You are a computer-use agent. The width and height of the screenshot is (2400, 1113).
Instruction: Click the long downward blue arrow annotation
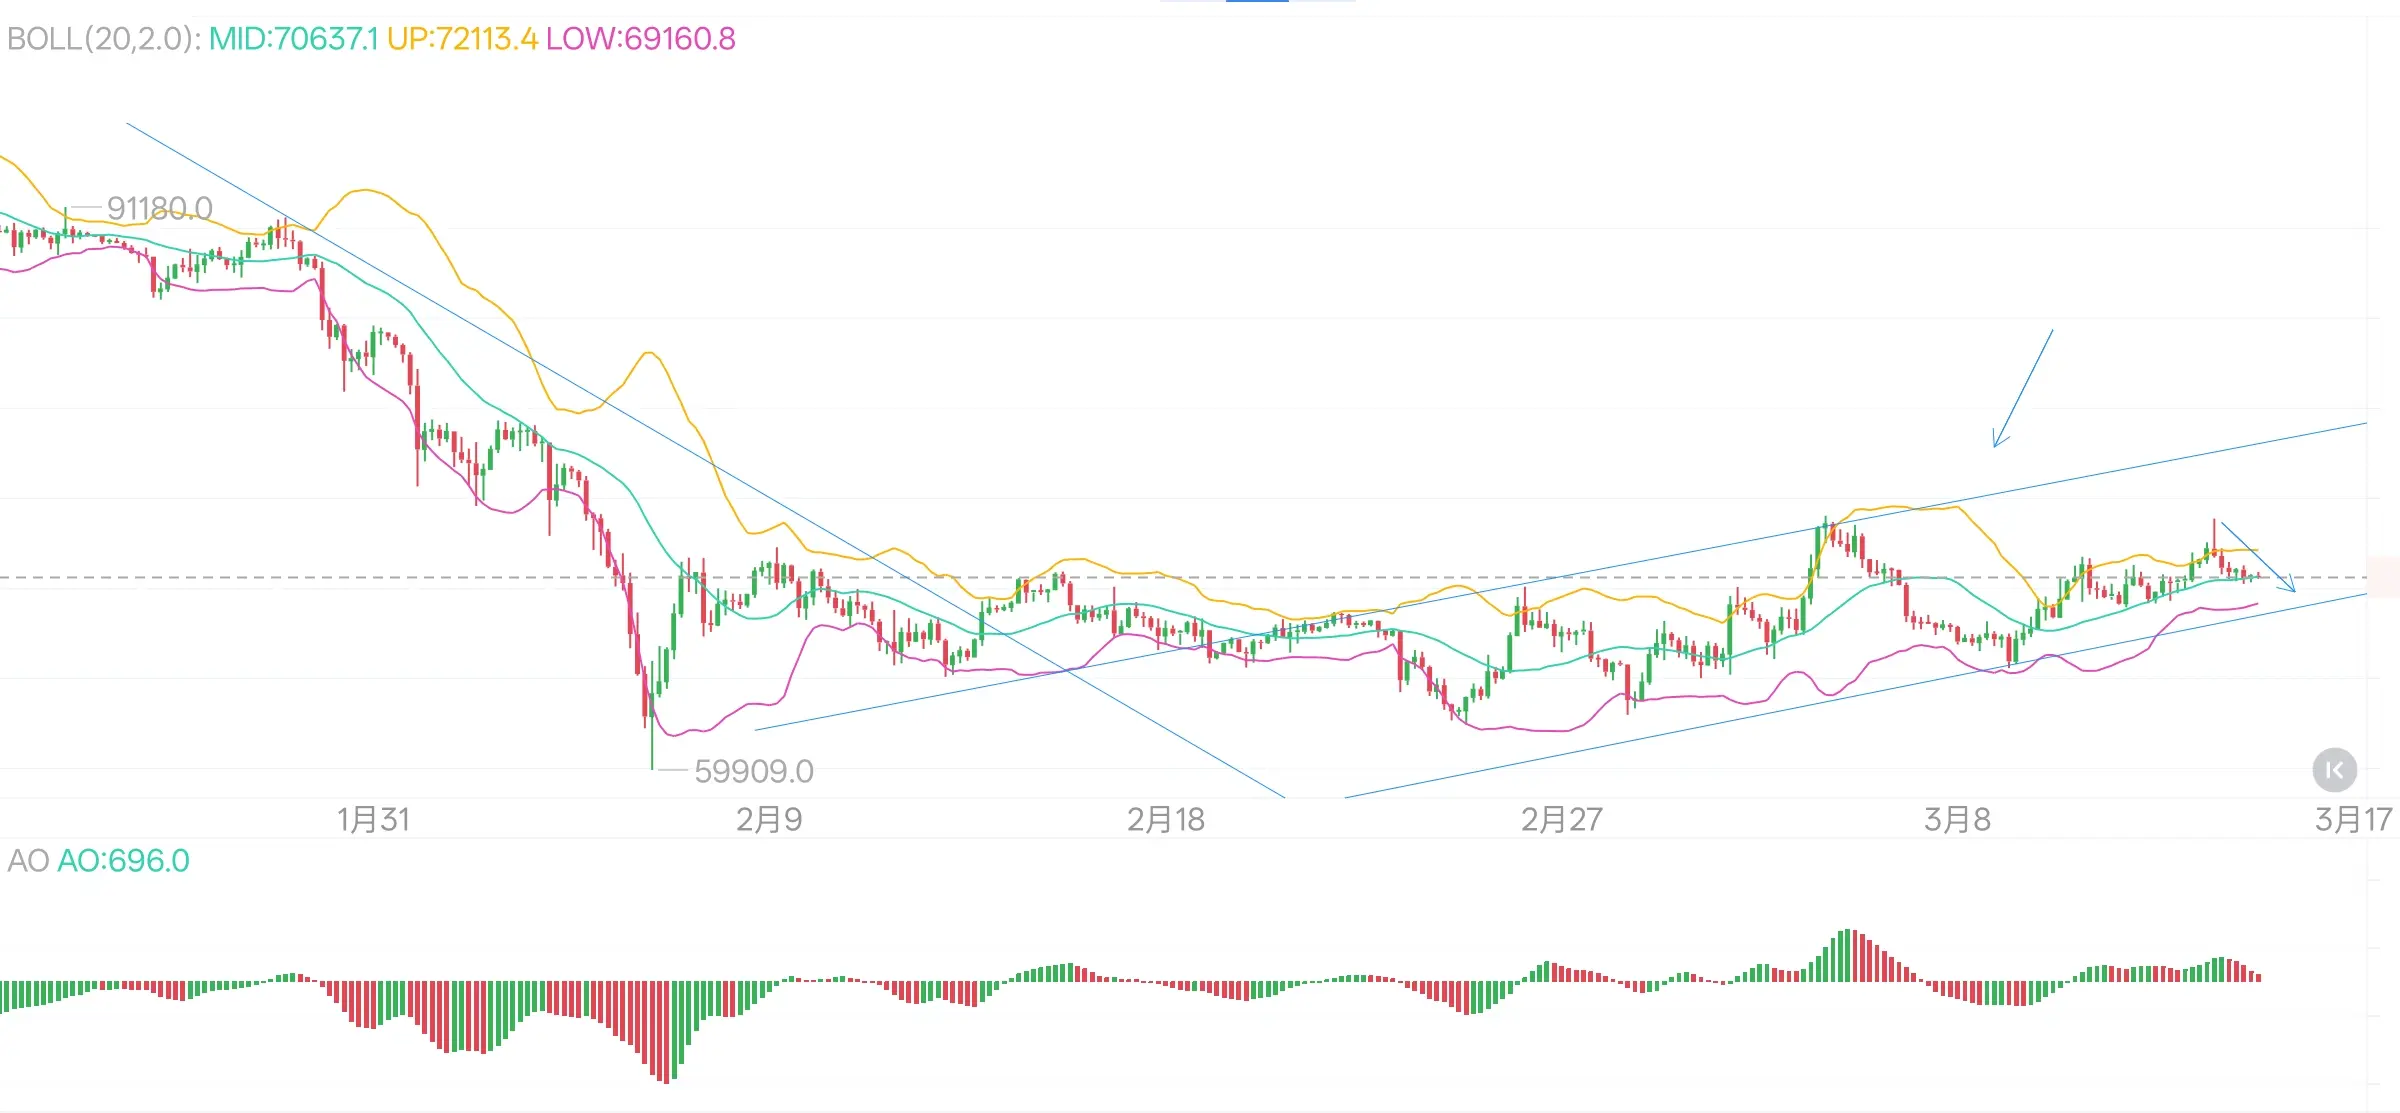coord(2023,388)
